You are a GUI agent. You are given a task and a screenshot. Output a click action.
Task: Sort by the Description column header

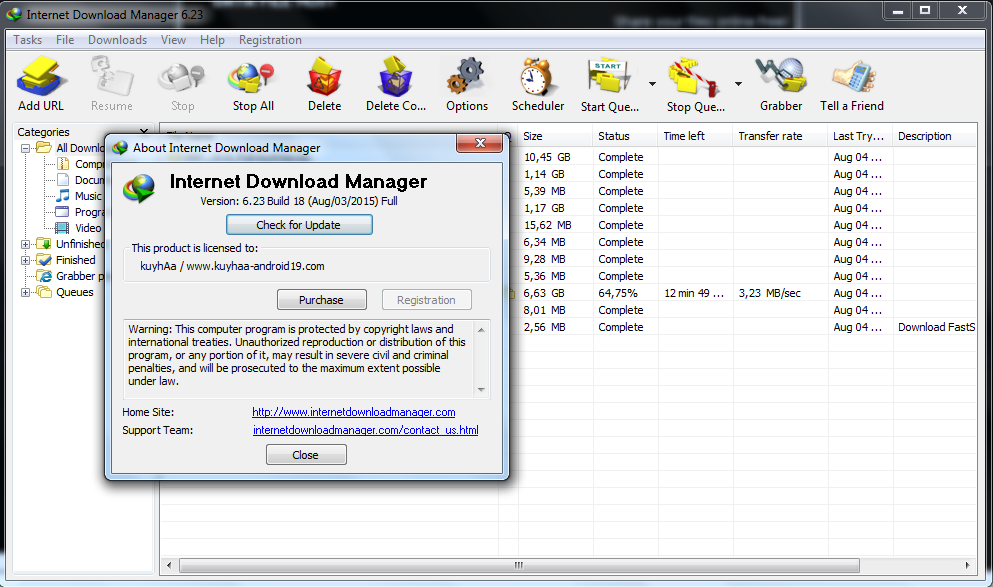click(934, 136)
